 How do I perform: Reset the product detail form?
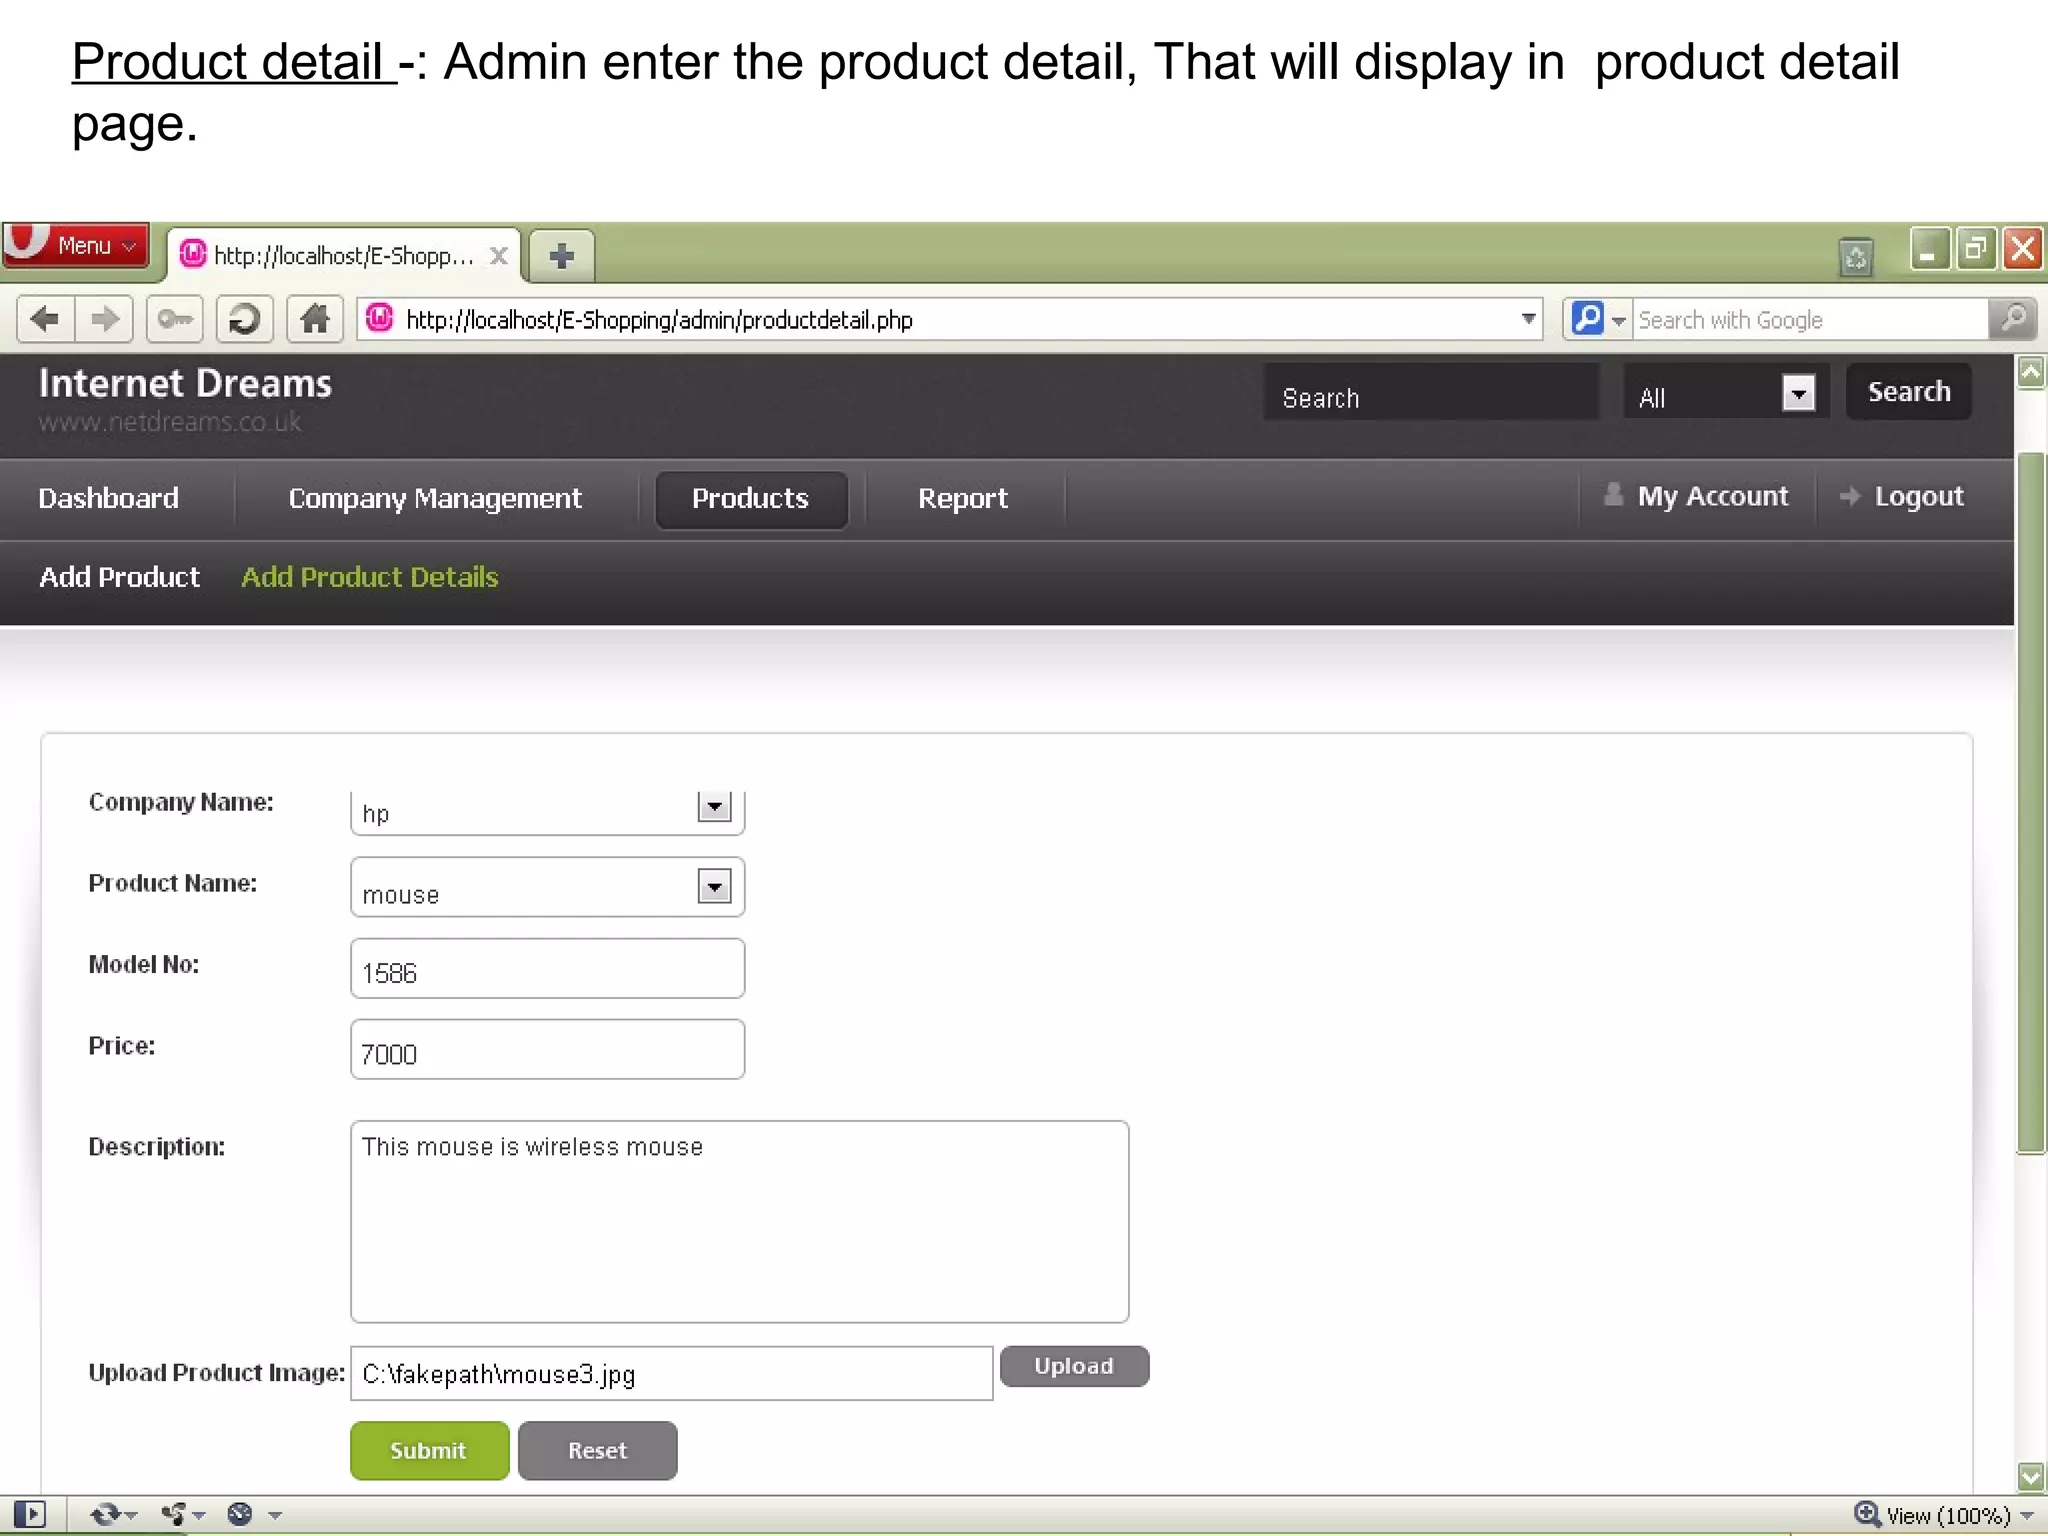pyautogui.click(x=598, y=1451)
